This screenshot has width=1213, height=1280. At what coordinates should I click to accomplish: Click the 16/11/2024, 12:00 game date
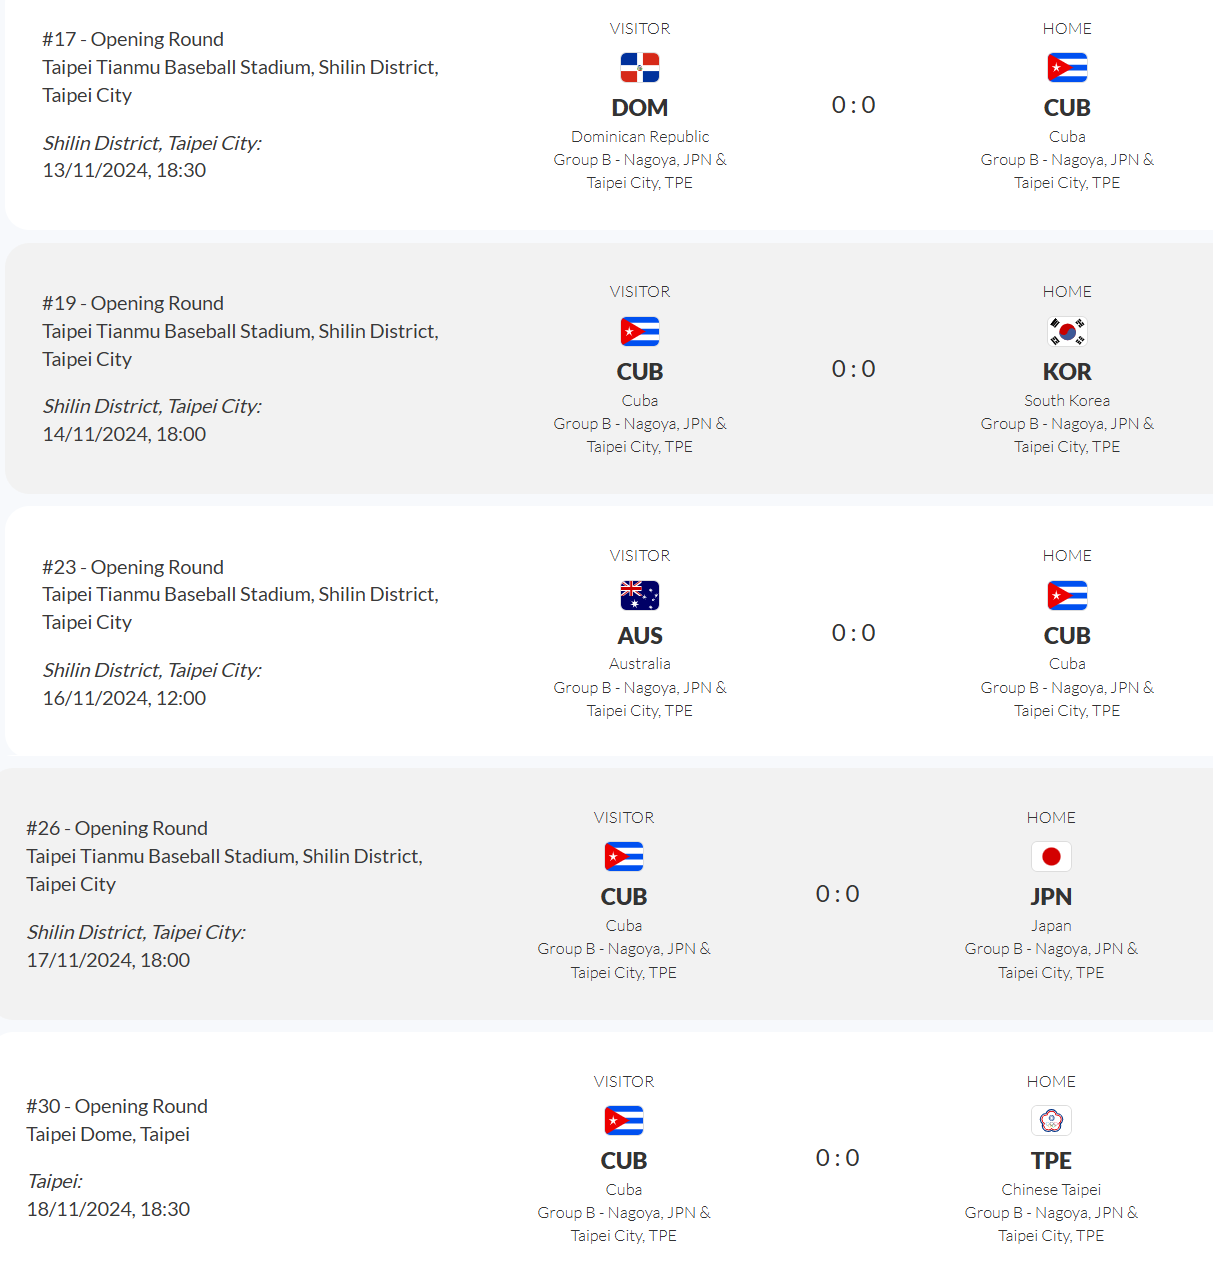(x=124, y=698)
